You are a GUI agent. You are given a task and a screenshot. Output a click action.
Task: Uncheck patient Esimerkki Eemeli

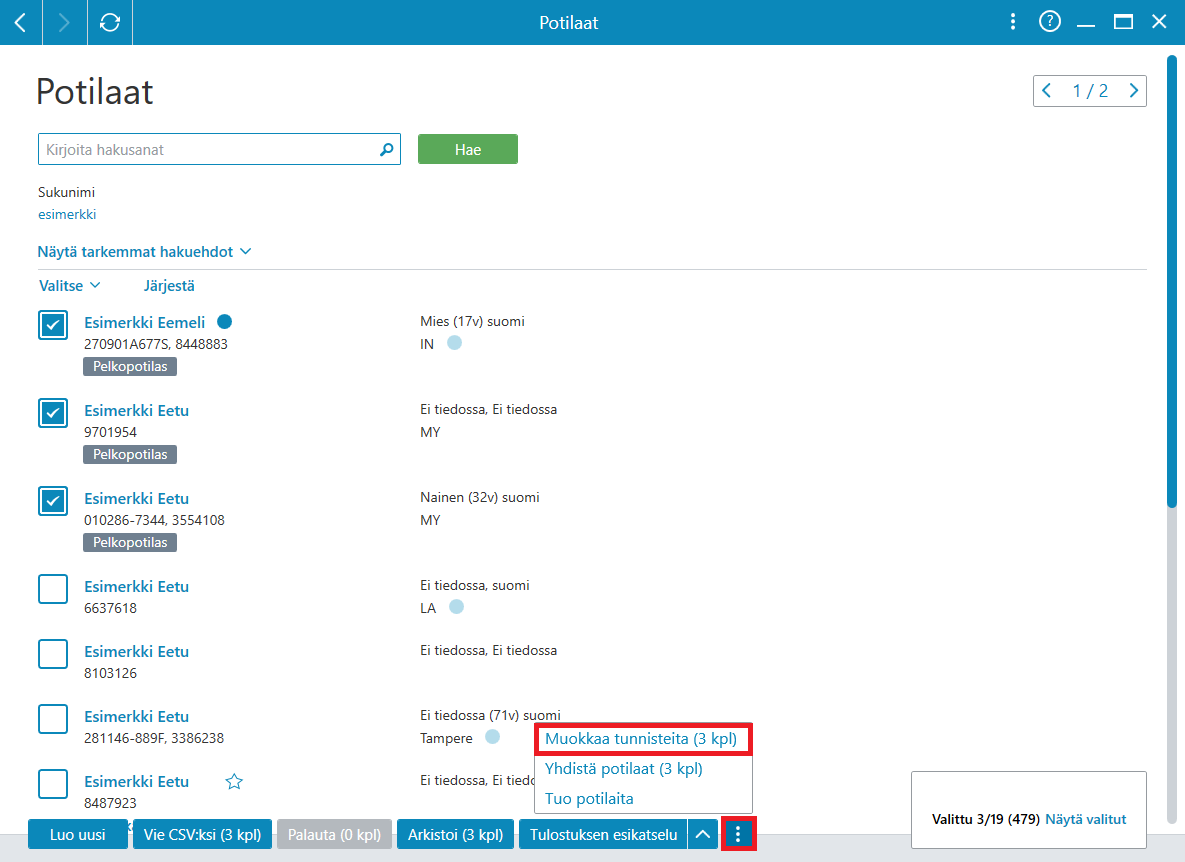(53, 325)
